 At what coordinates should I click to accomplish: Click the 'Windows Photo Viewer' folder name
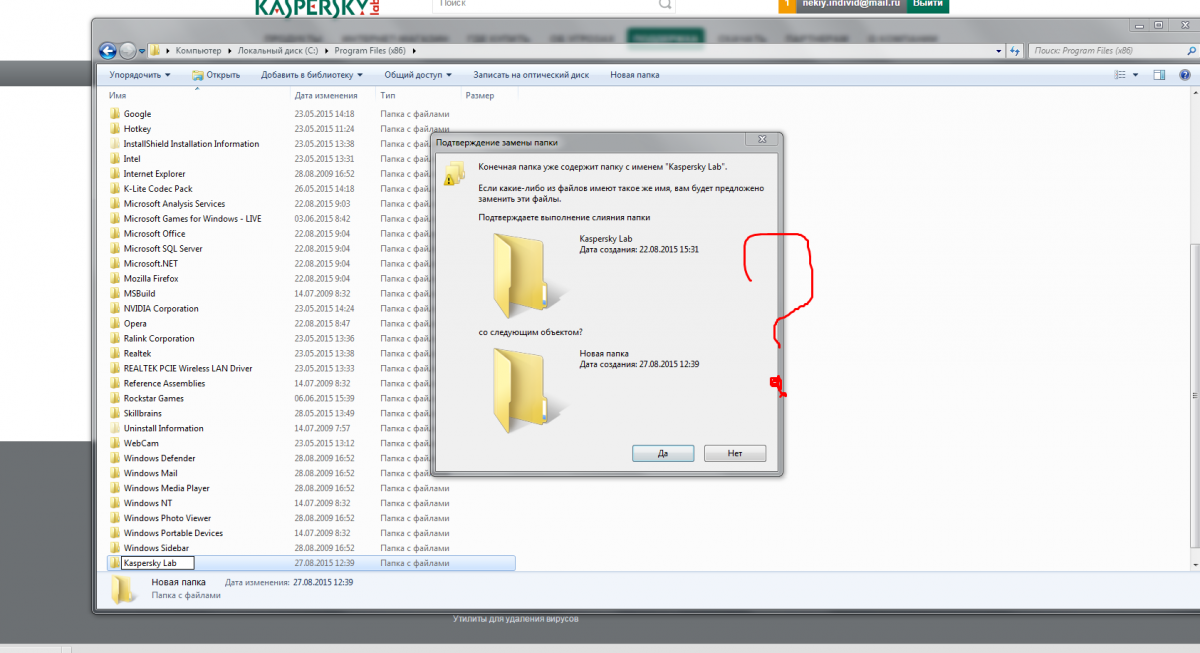(x=167, y=518)
